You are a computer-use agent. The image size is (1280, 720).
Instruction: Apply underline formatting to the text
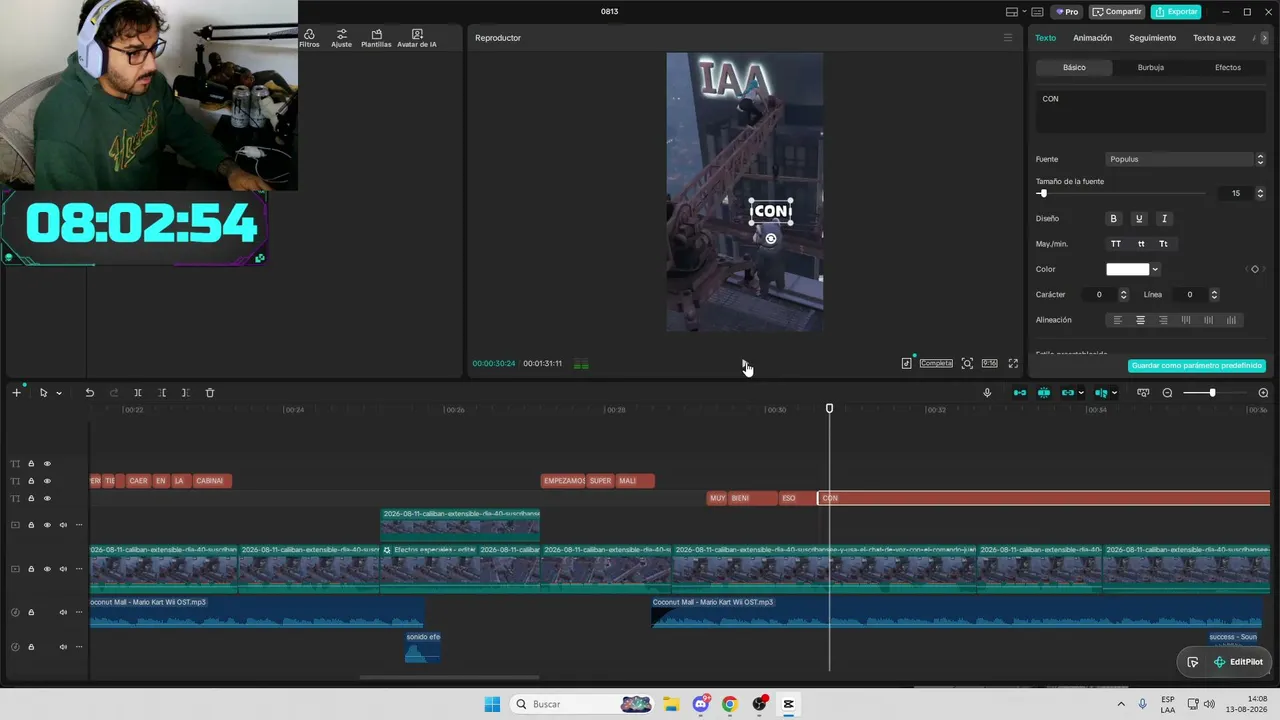pyautogui.click(x=1138, y=219)
